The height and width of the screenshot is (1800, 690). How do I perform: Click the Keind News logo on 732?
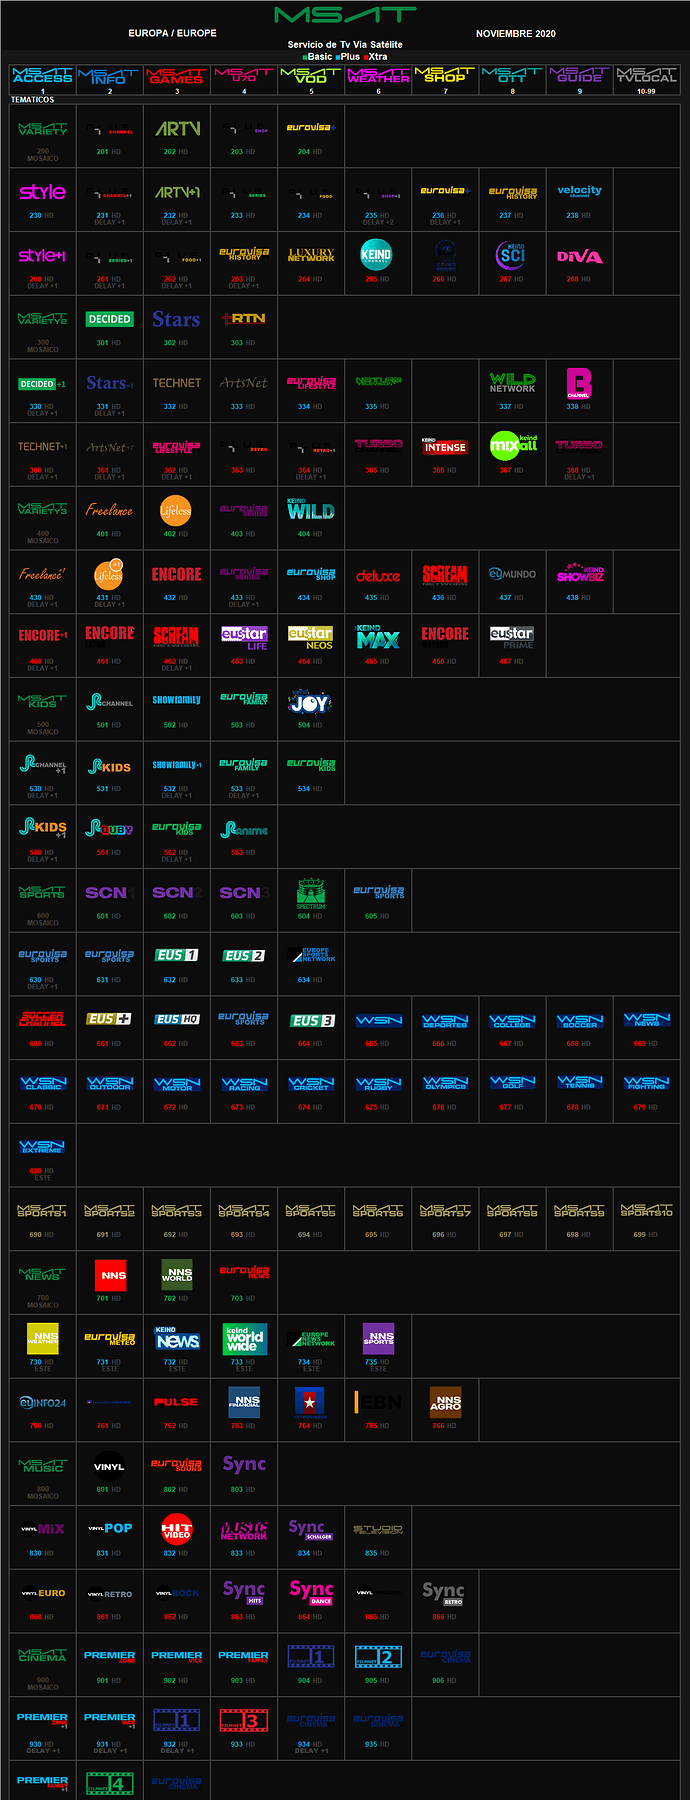point(177,1339)
